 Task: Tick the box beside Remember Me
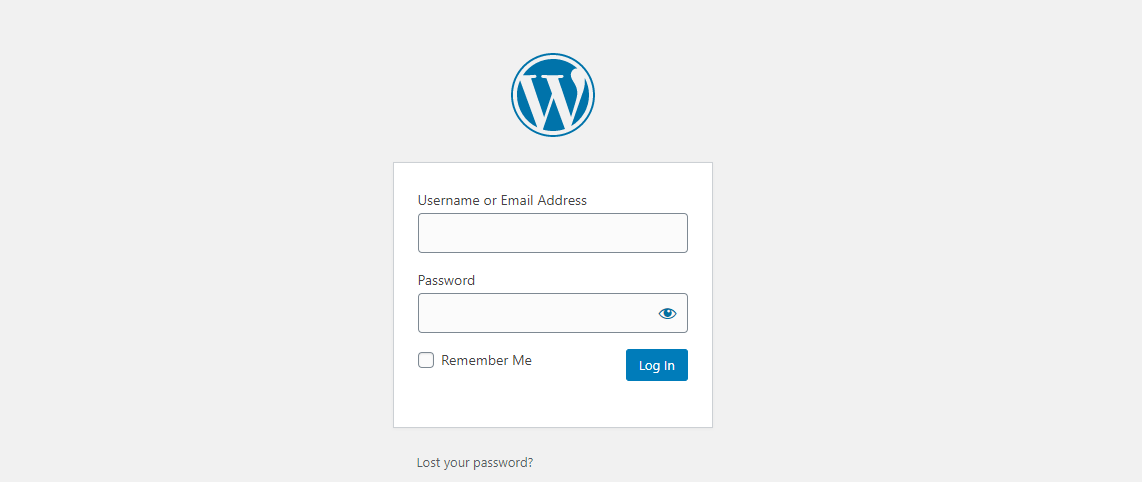pos(426,360)
